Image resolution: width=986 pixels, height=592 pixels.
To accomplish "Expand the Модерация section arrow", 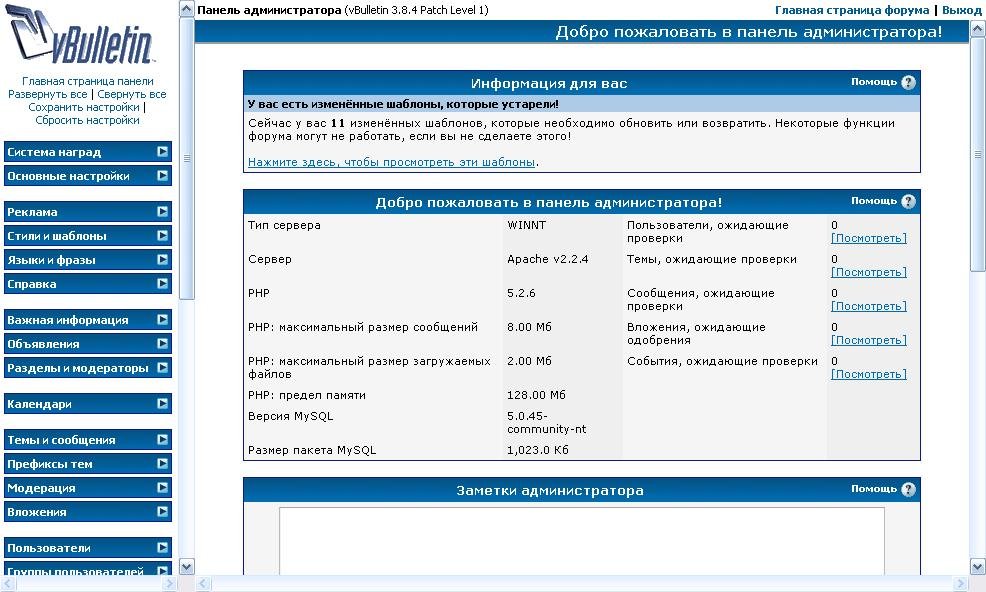I will [162, 488].
